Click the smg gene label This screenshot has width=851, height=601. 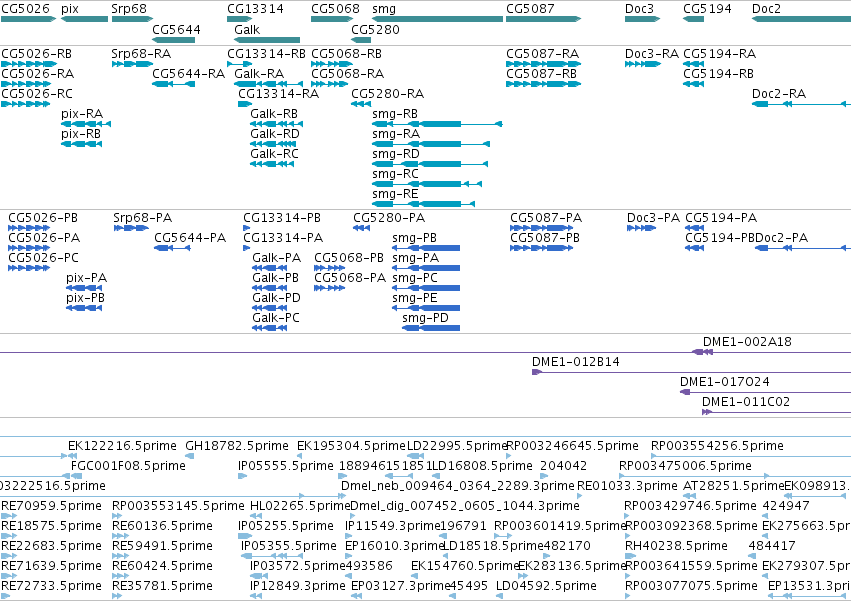384,9
